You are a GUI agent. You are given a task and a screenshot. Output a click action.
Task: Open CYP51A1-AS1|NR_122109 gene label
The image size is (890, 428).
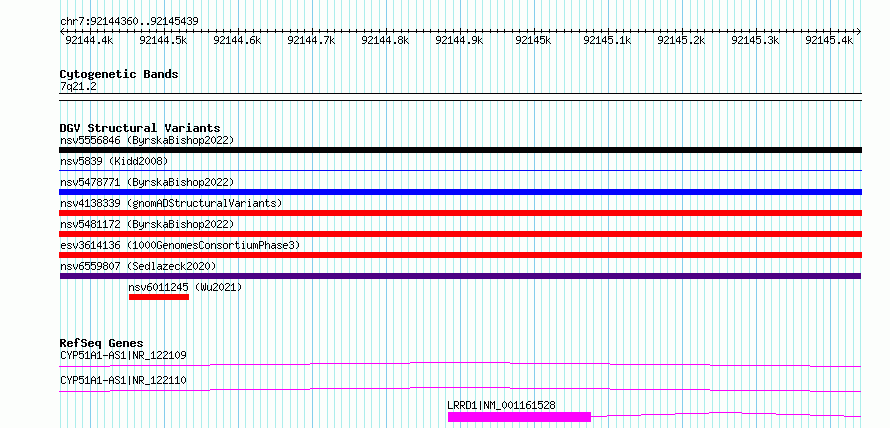tap(123, 355)
